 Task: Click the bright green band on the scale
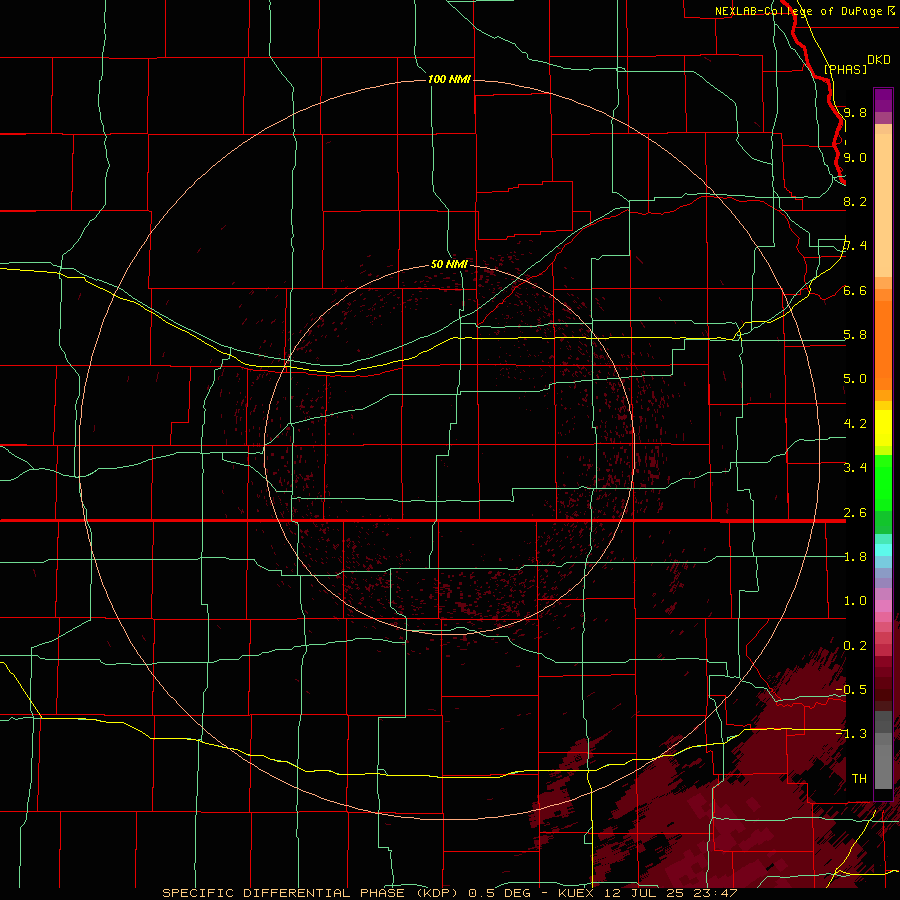click(x=883, y=483)
